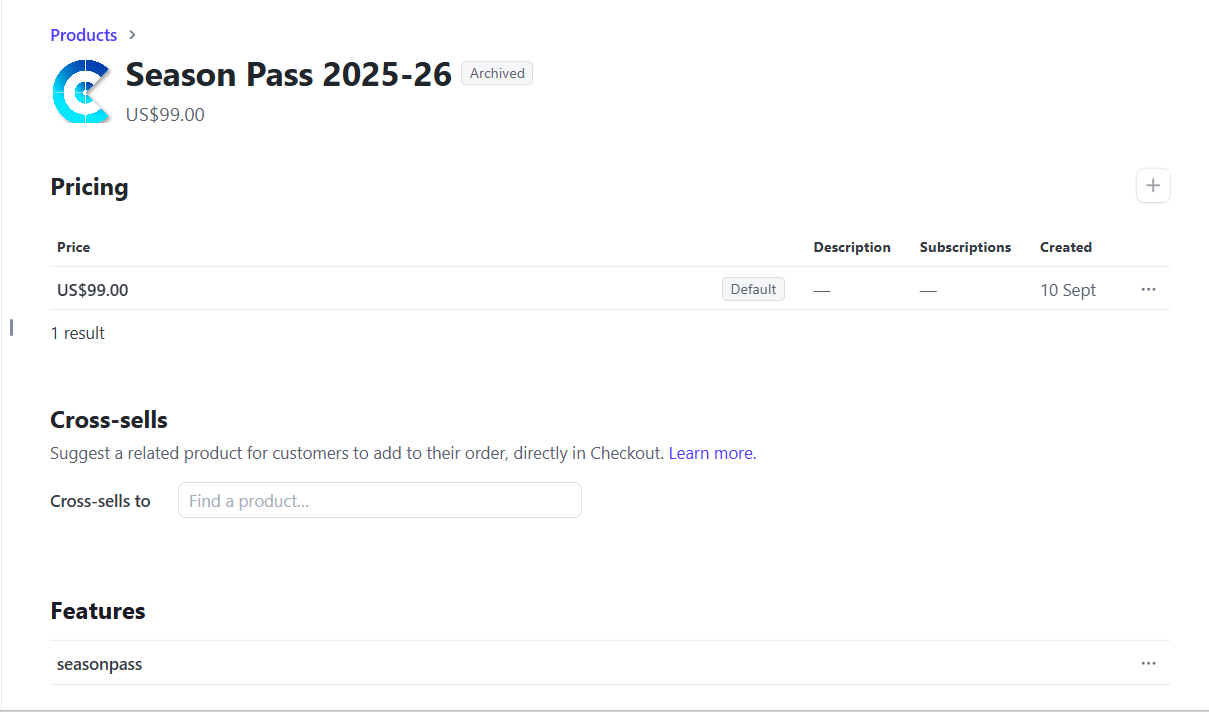This screenshot has width=1209, height=712.
Task: Select the seasonpass feature row
Action: click(x=99, y=664)
